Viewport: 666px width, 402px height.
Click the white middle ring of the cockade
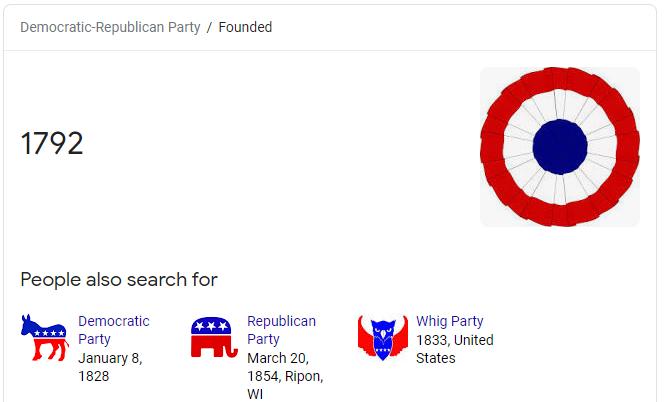pos(560,104)
